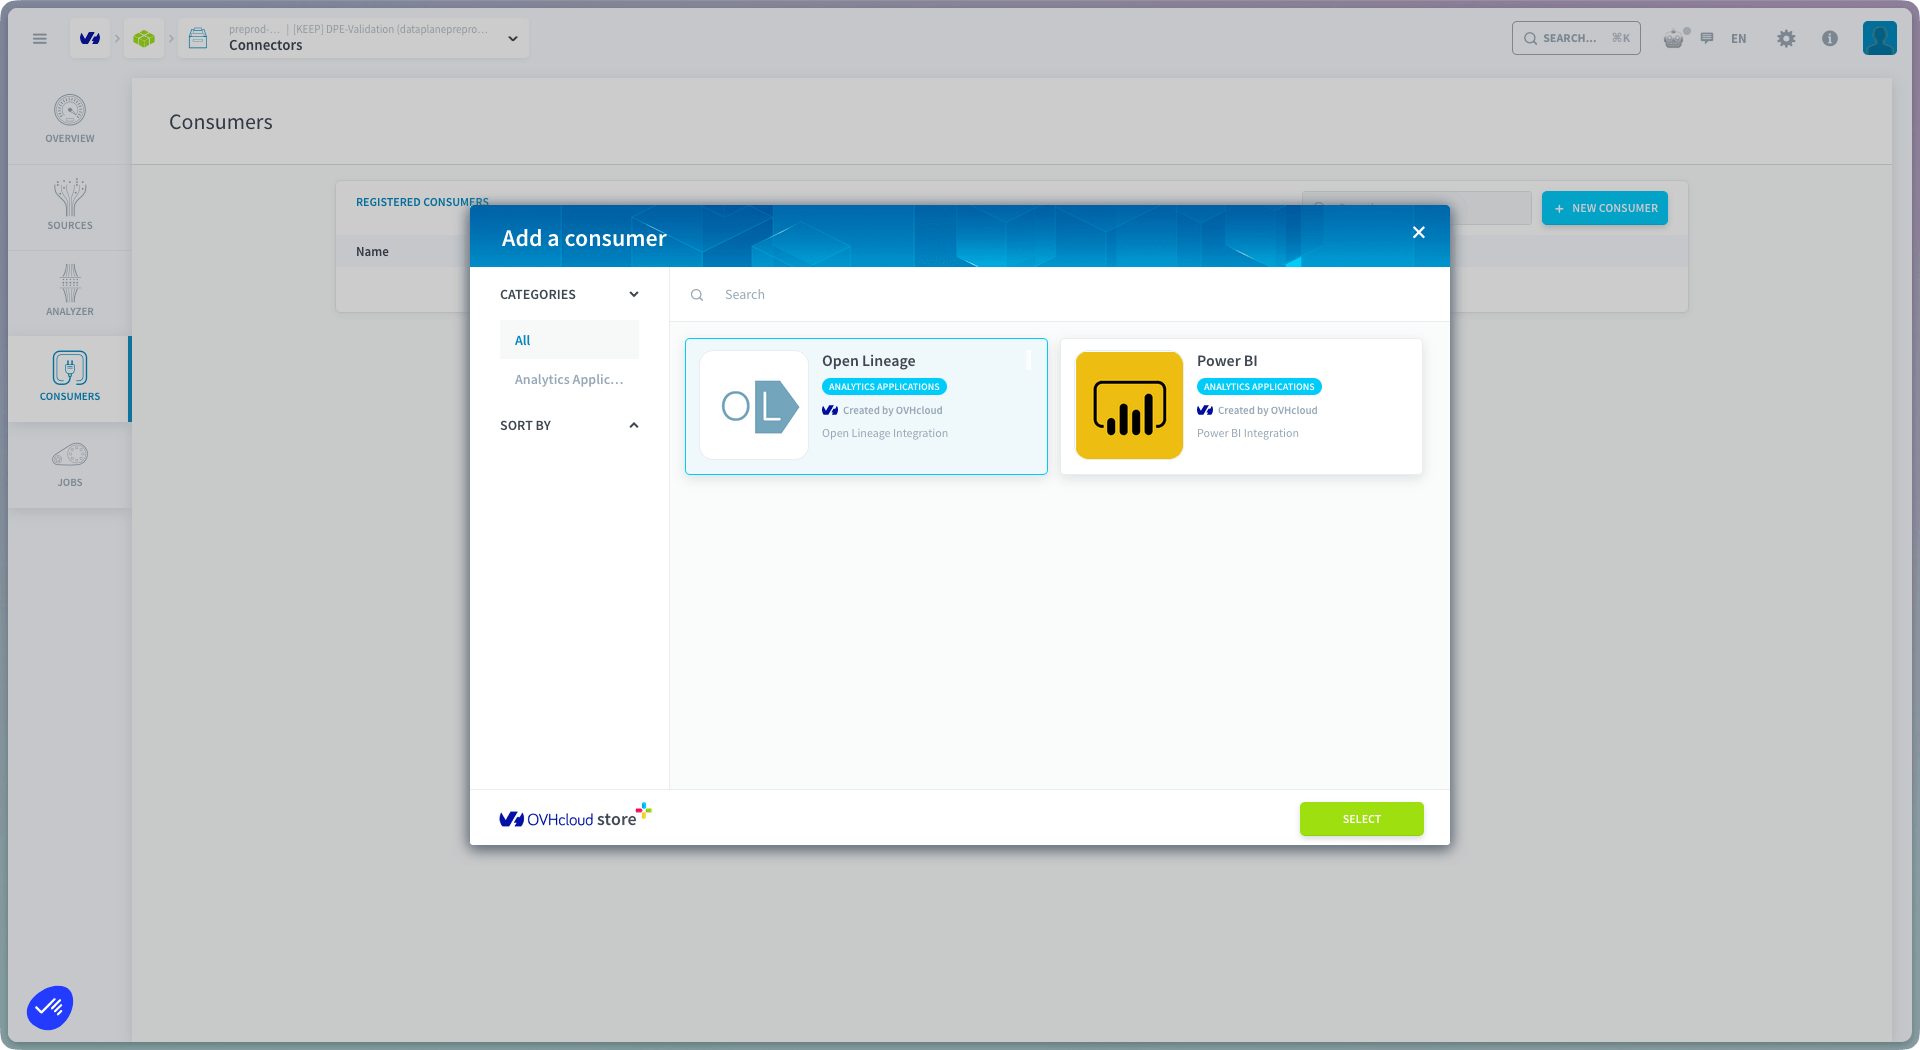The height and width of the screenshot is (1050, 1920).
Task: Go to Overview in the sidebar
Action: click(70, 120)
